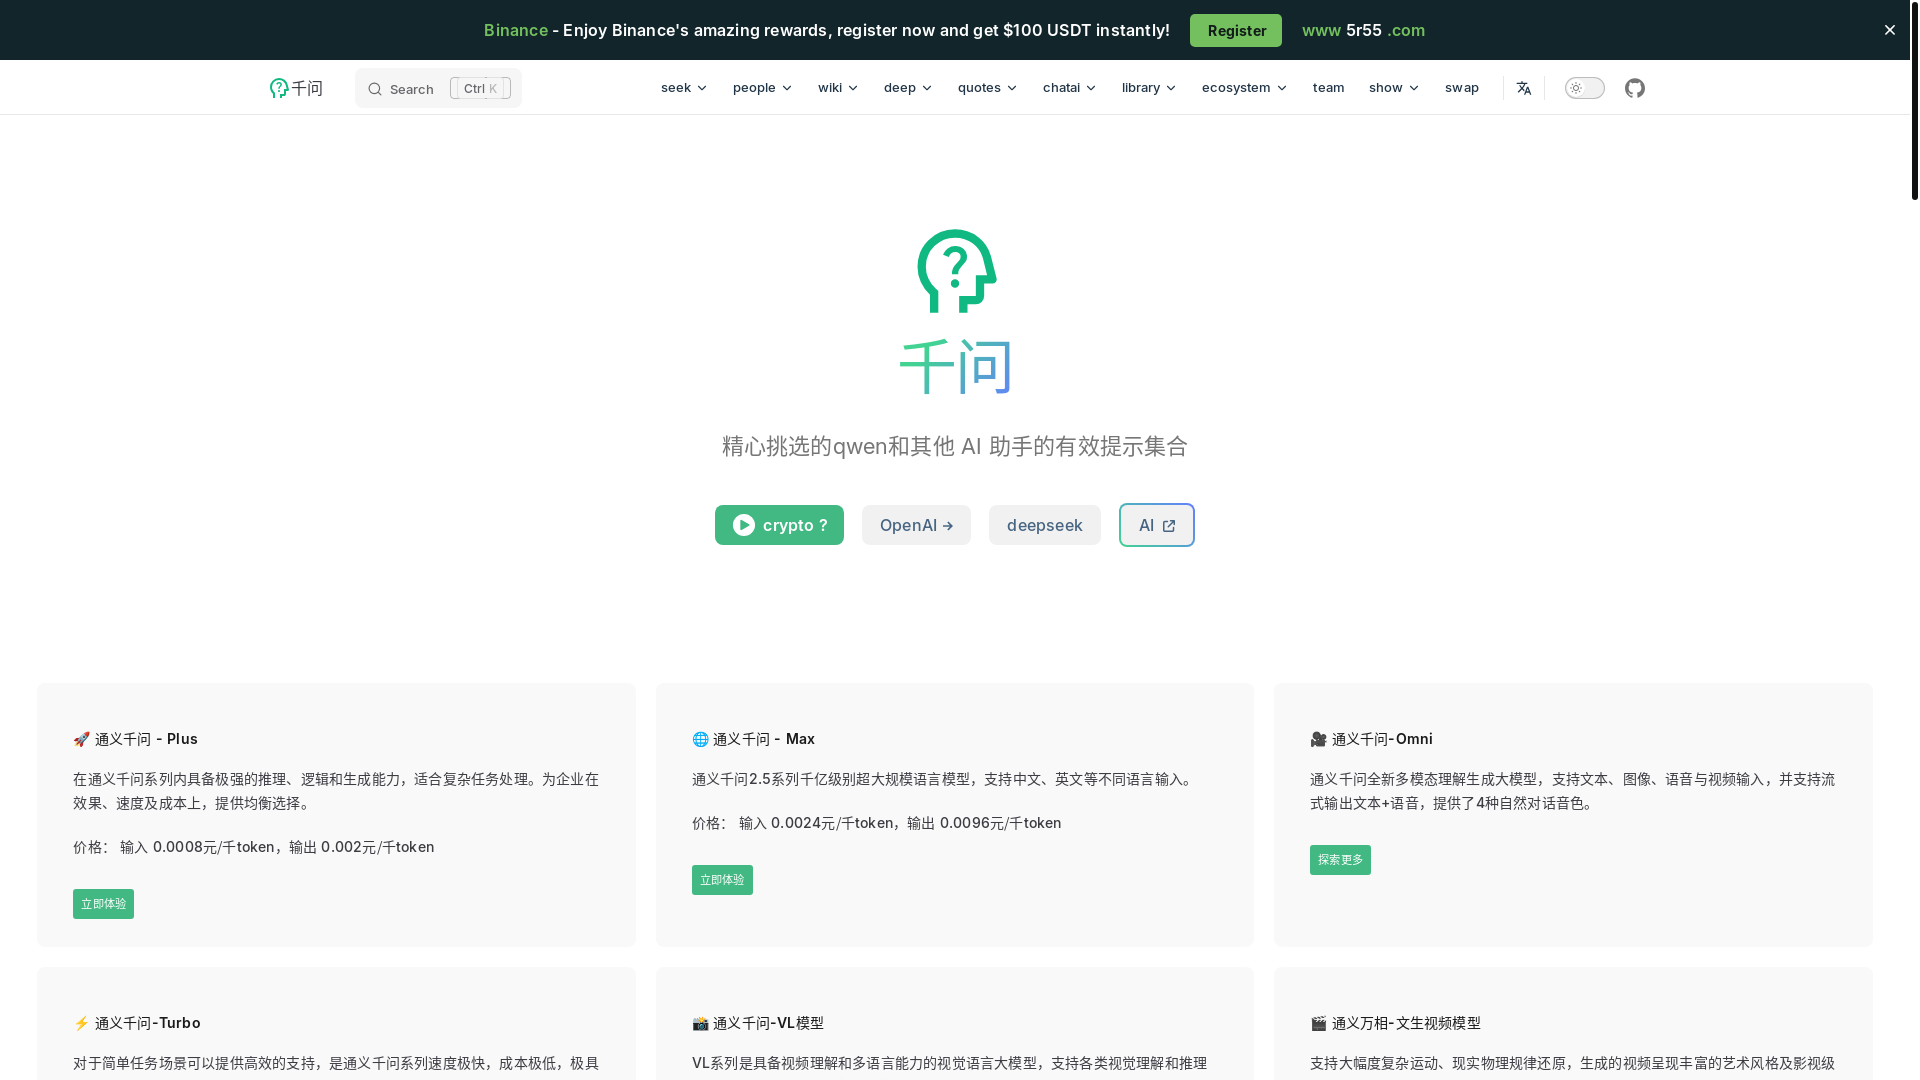Click the 千问 logo in navbar
Viewport: 1920px width, 1080px height.
(x=296, y=88)
